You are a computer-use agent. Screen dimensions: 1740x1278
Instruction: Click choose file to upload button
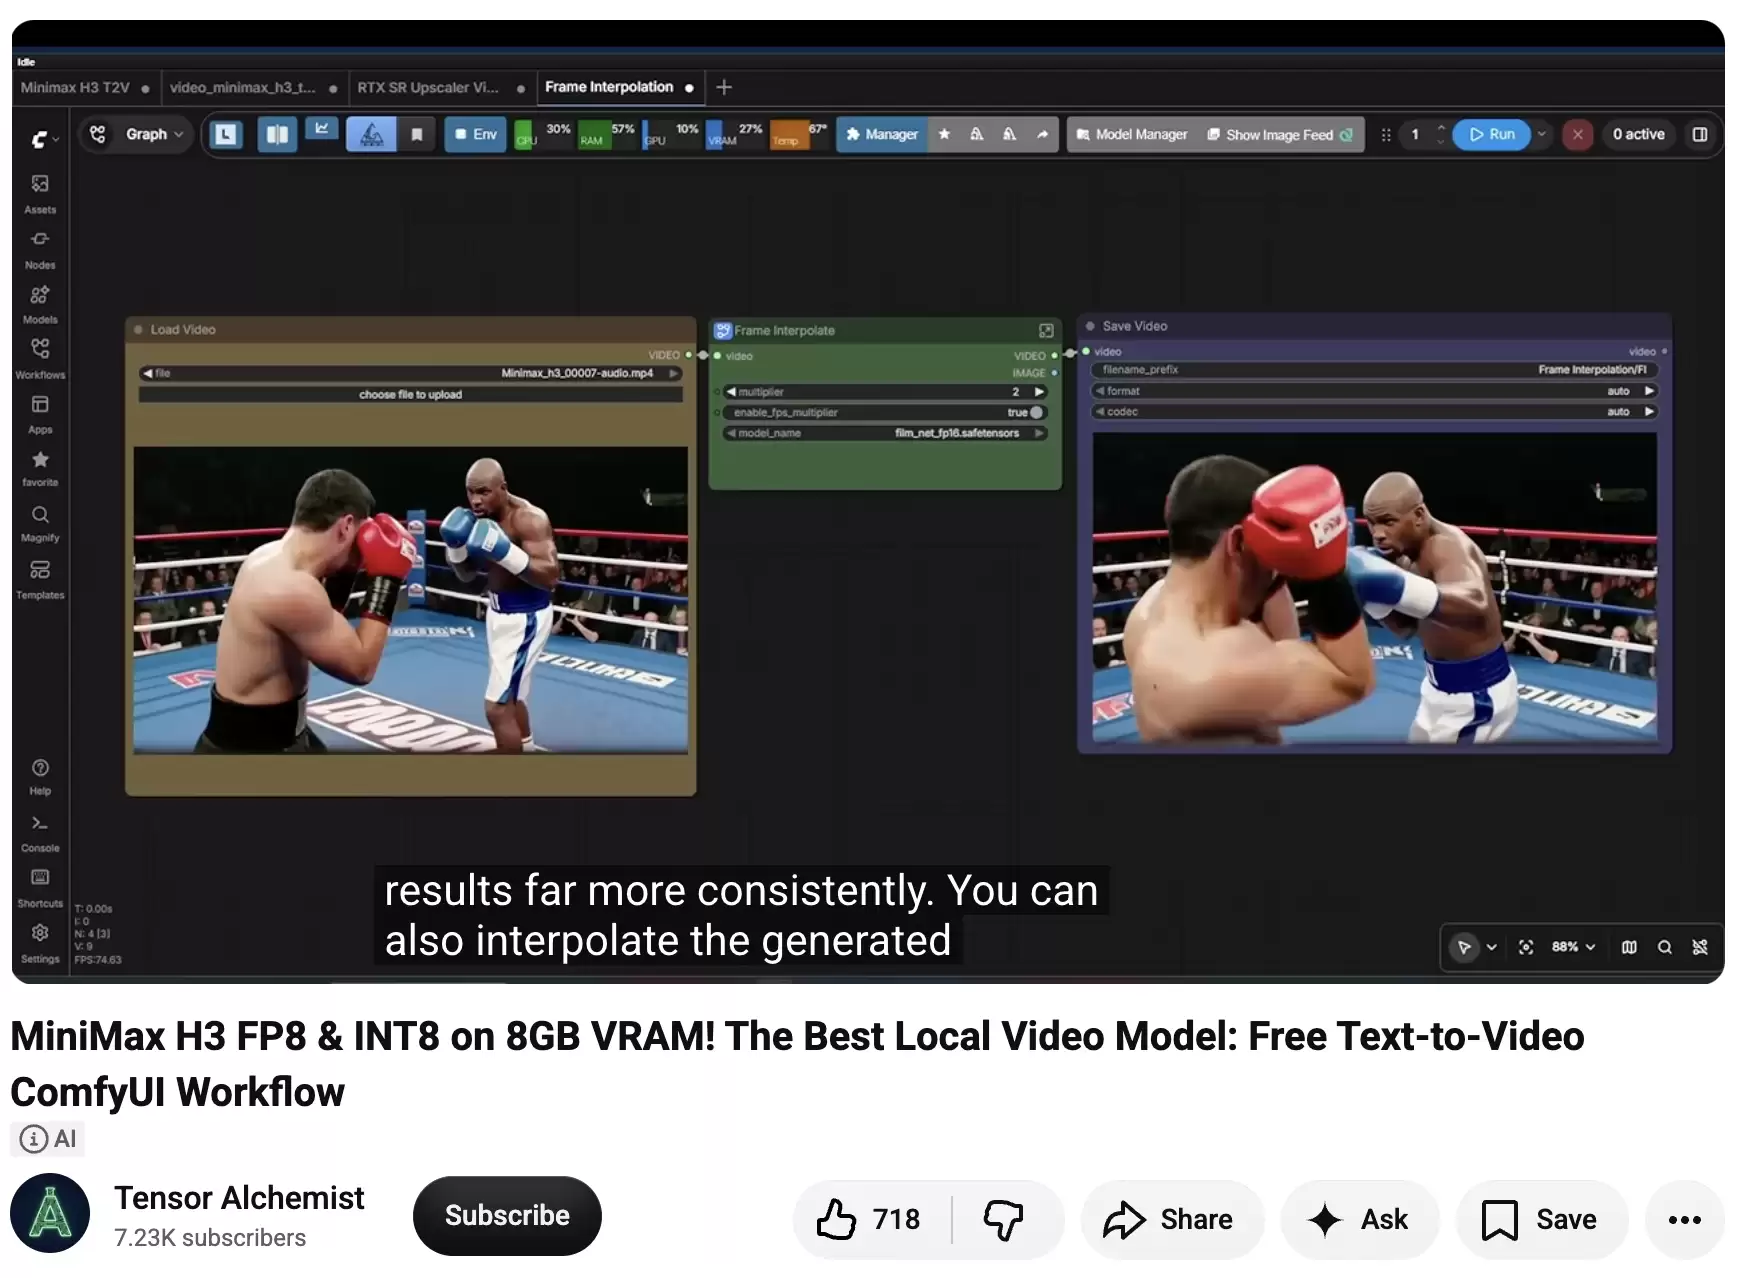pos(410,394)
